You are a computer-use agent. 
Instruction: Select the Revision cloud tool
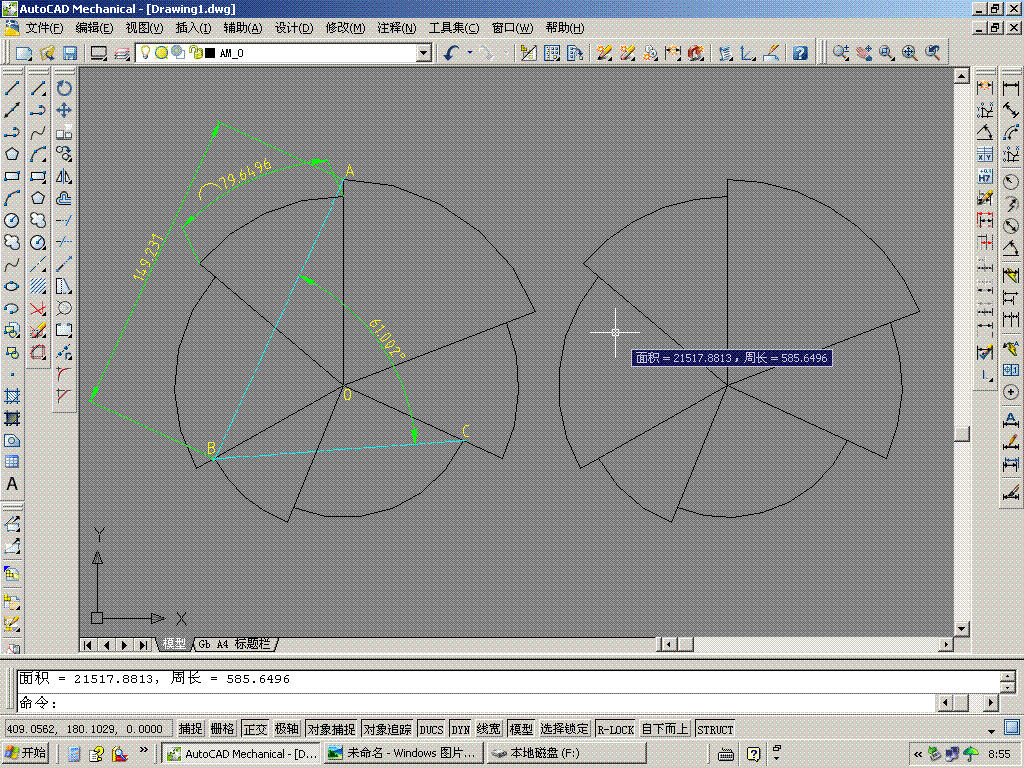(12, 242)
